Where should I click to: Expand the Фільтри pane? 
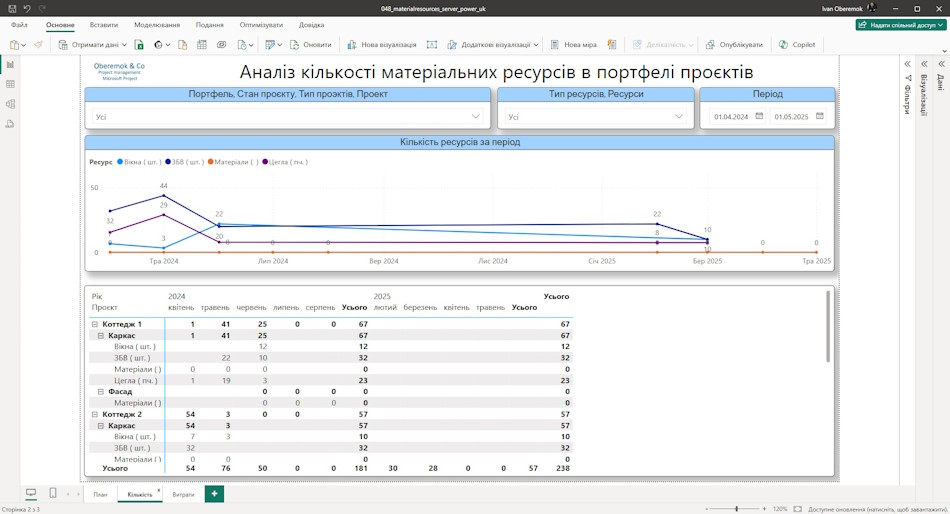pos(908,64)
